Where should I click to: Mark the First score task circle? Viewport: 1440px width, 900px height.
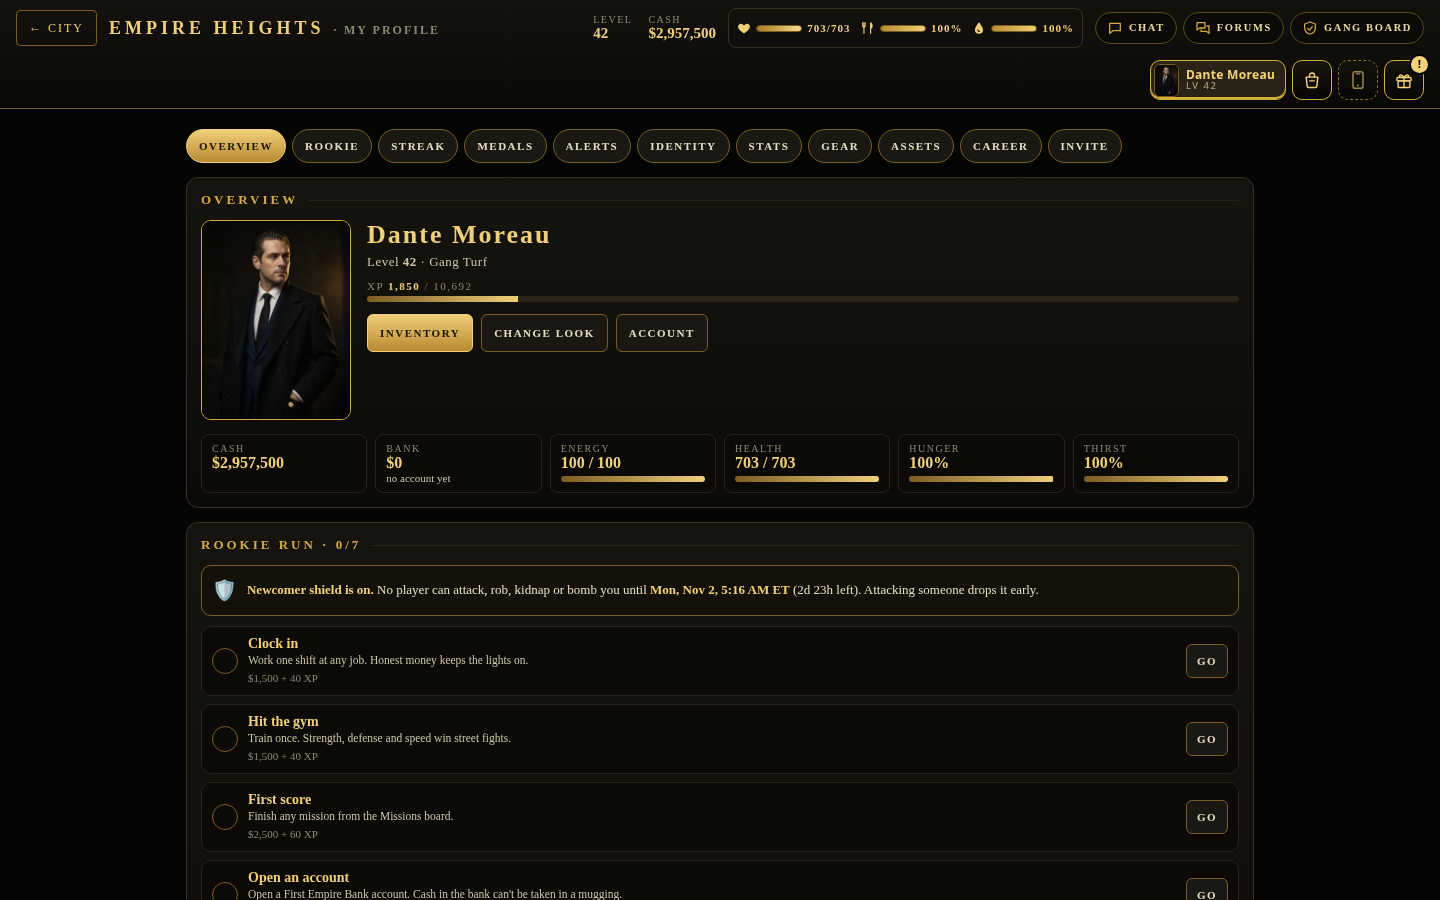click(225, 817)
